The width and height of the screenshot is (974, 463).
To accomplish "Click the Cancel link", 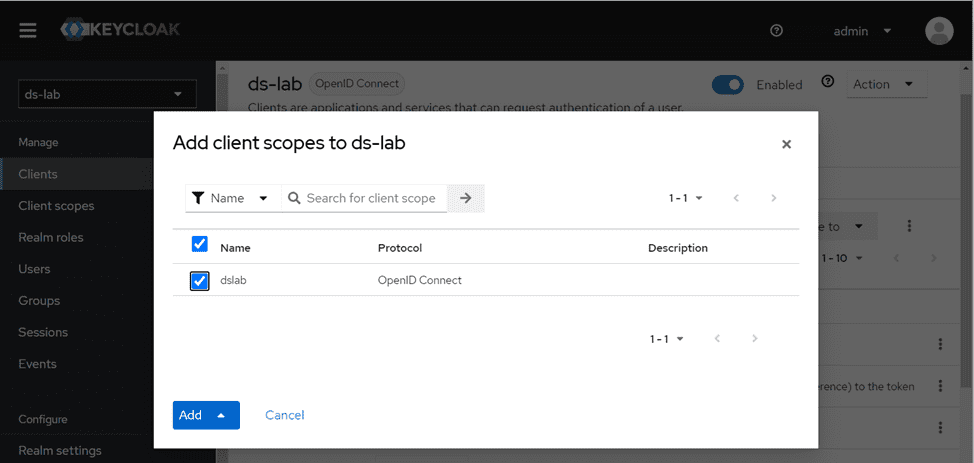I will click(x=284, y=415).
